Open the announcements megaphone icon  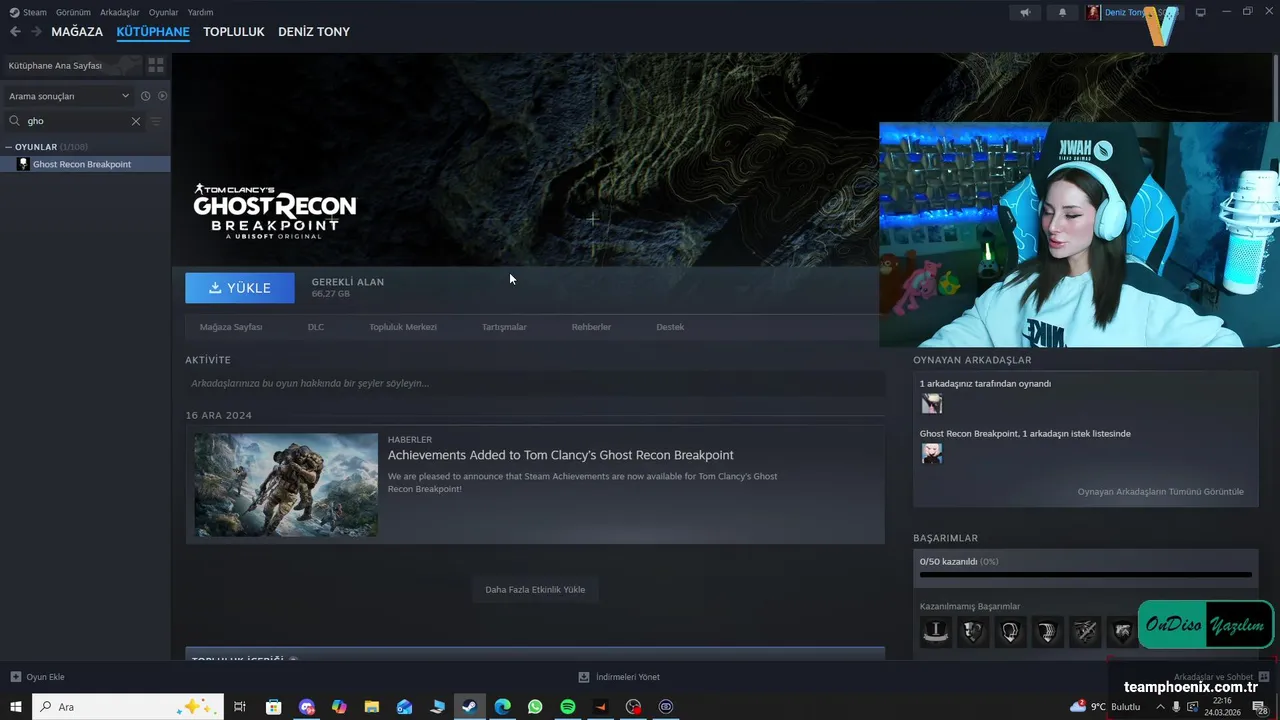pyautogui.click(x=1025, y=12)
